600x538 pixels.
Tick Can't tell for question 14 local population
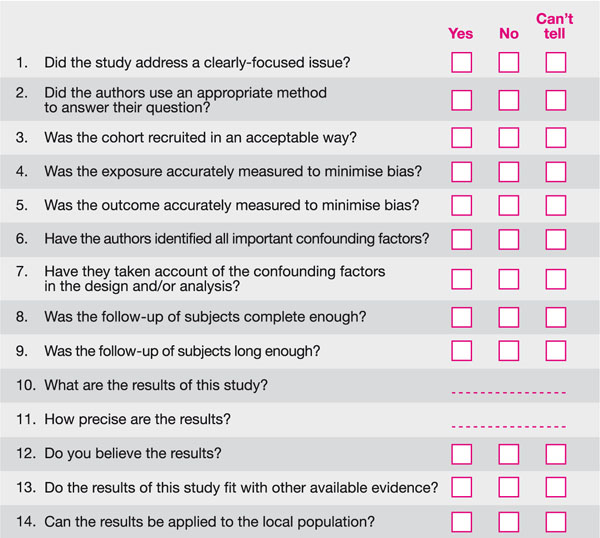[x=556, y=521]
